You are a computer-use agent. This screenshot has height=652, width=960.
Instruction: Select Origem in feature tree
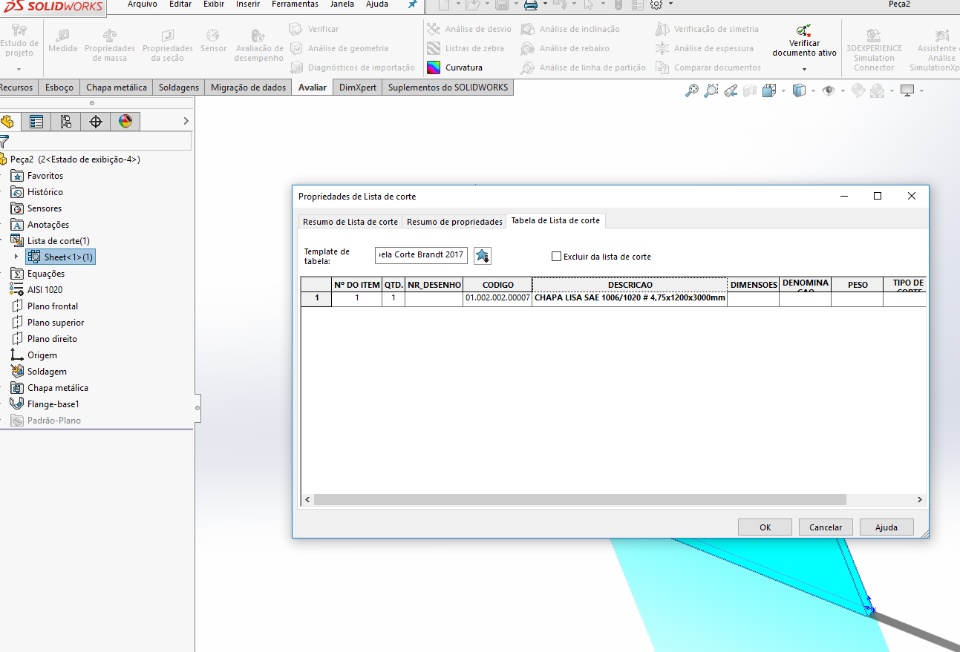34,355
